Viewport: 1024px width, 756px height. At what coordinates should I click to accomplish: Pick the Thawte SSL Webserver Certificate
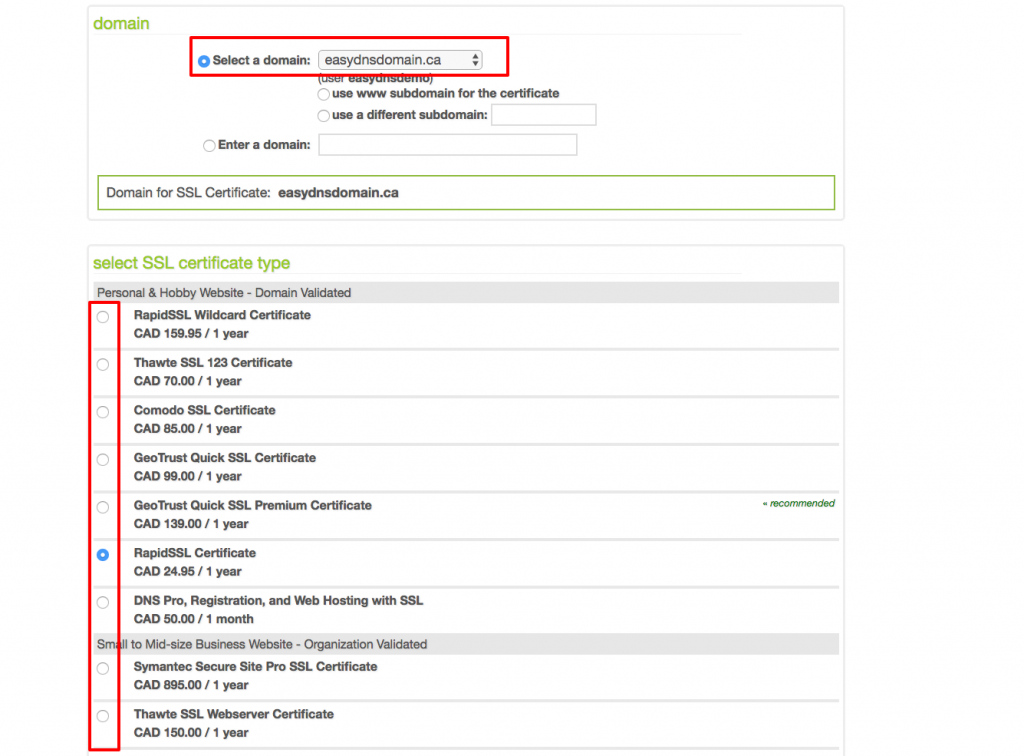[x=103, y=715]
